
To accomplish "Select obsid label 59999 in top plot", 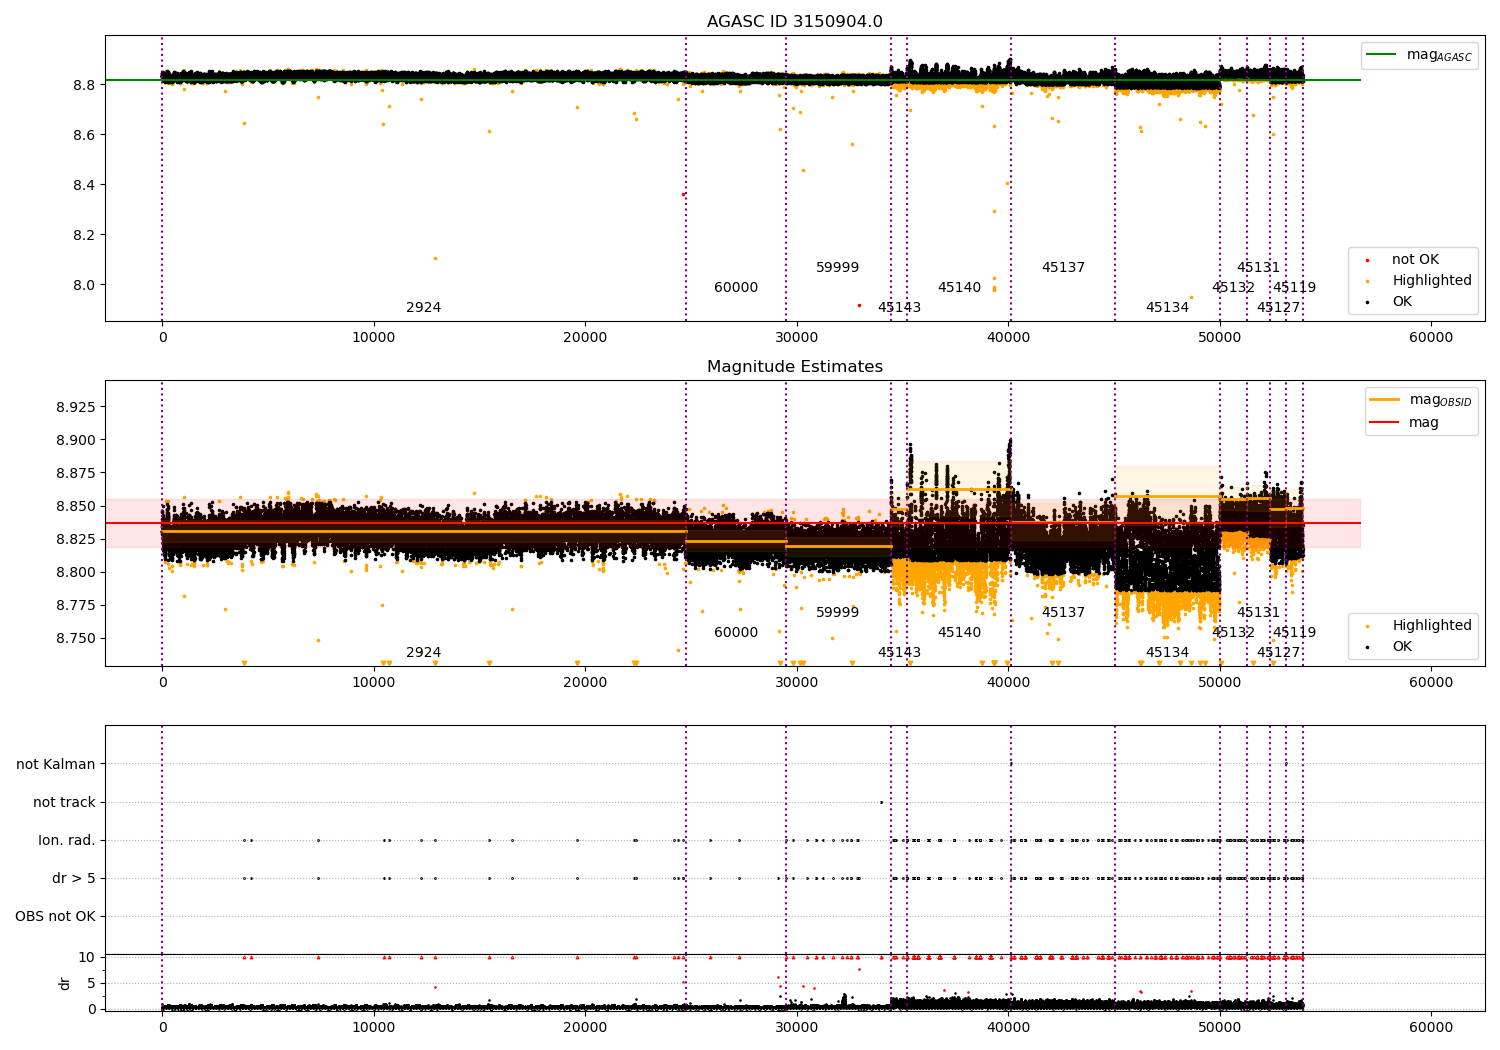I will 837,268.
